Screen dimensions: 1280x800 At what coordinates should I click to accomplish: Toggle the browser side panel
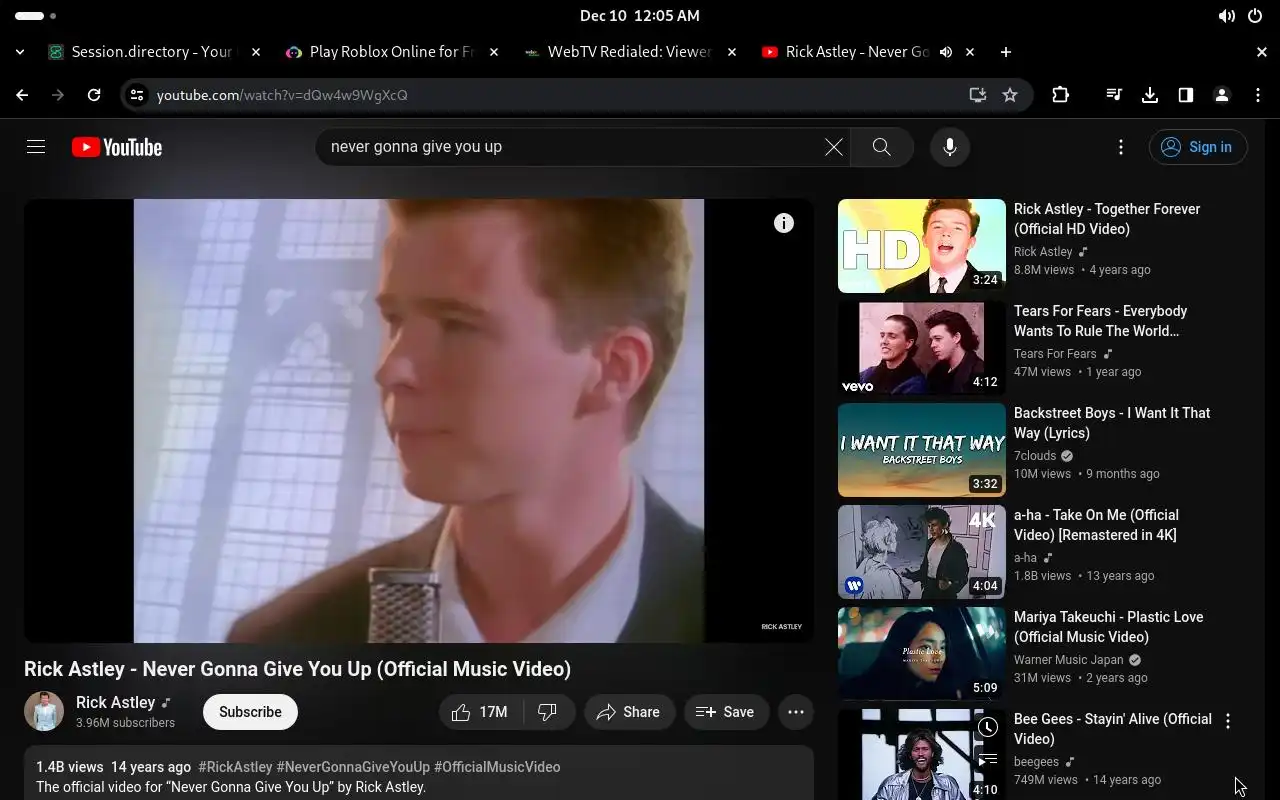(x=1186, y=95)
